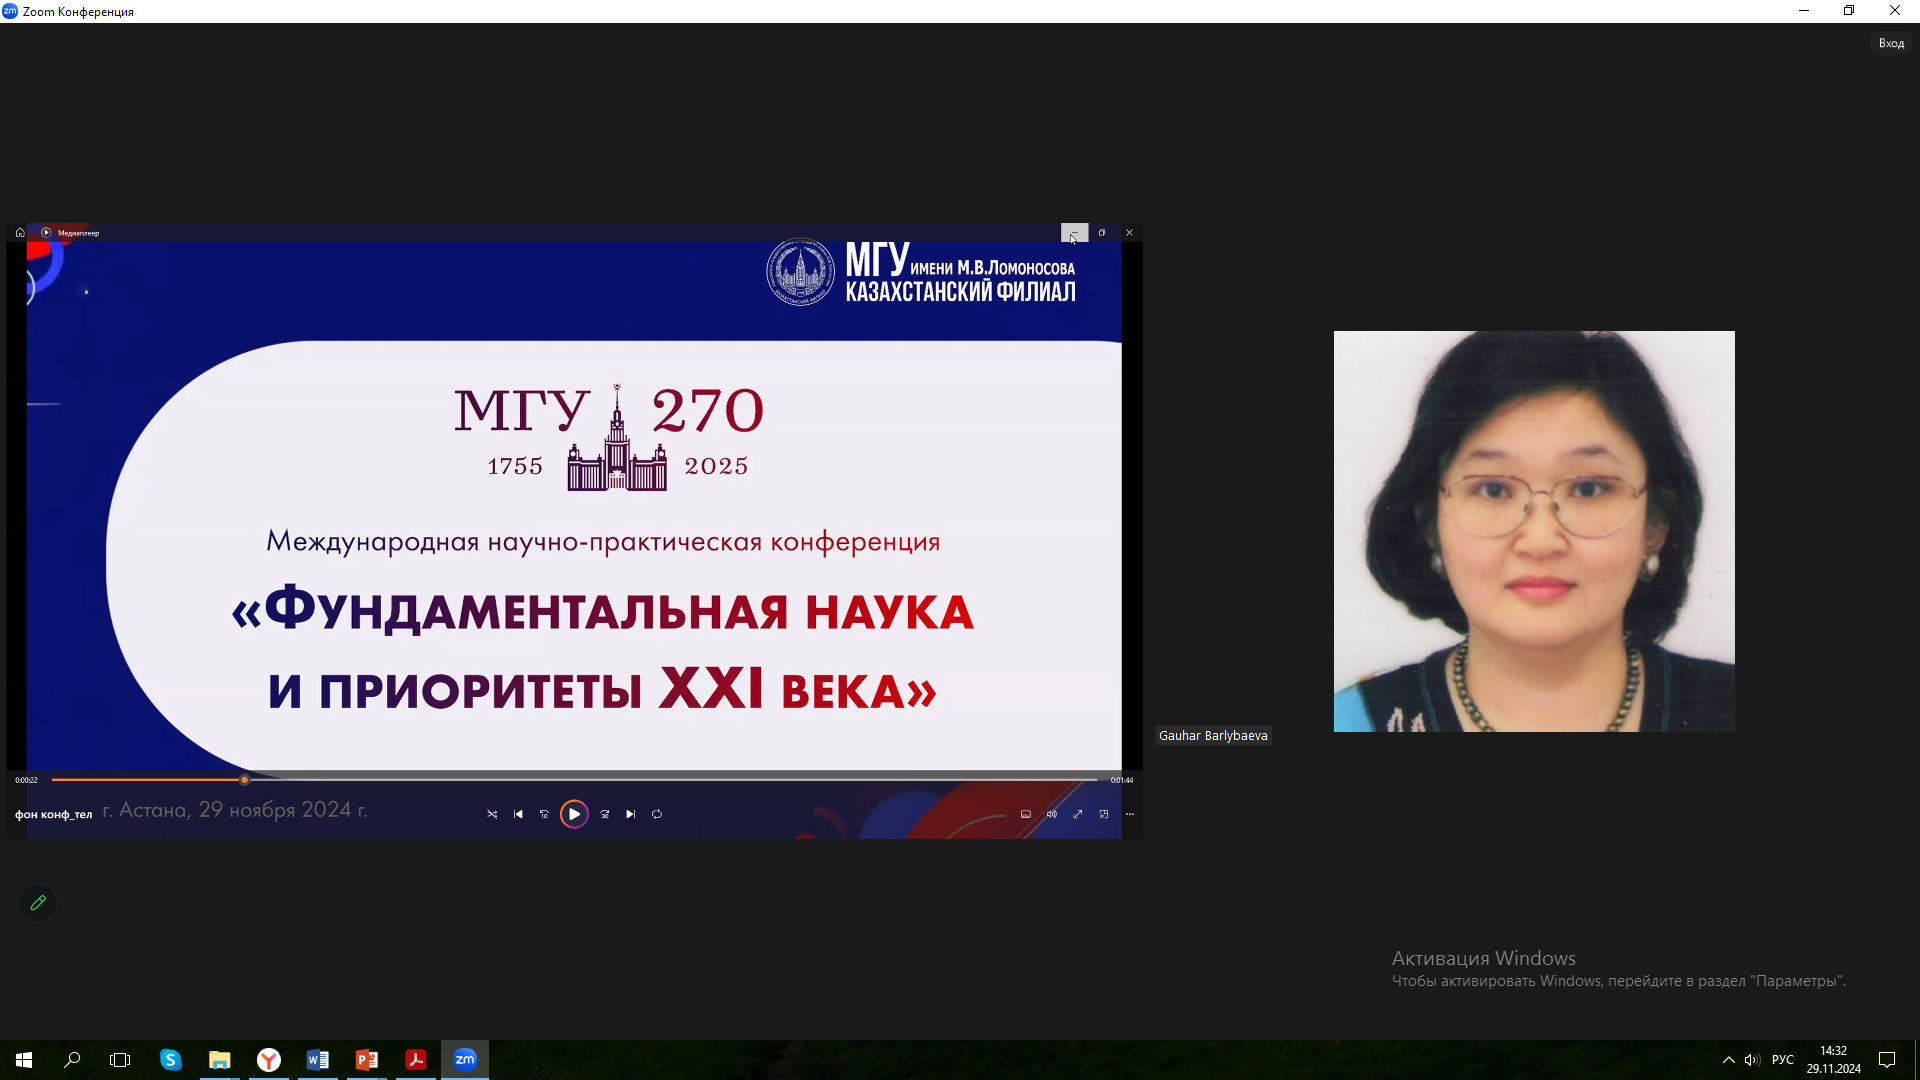
Task: Open the more options ellipsis menu
Action: 1130,814
